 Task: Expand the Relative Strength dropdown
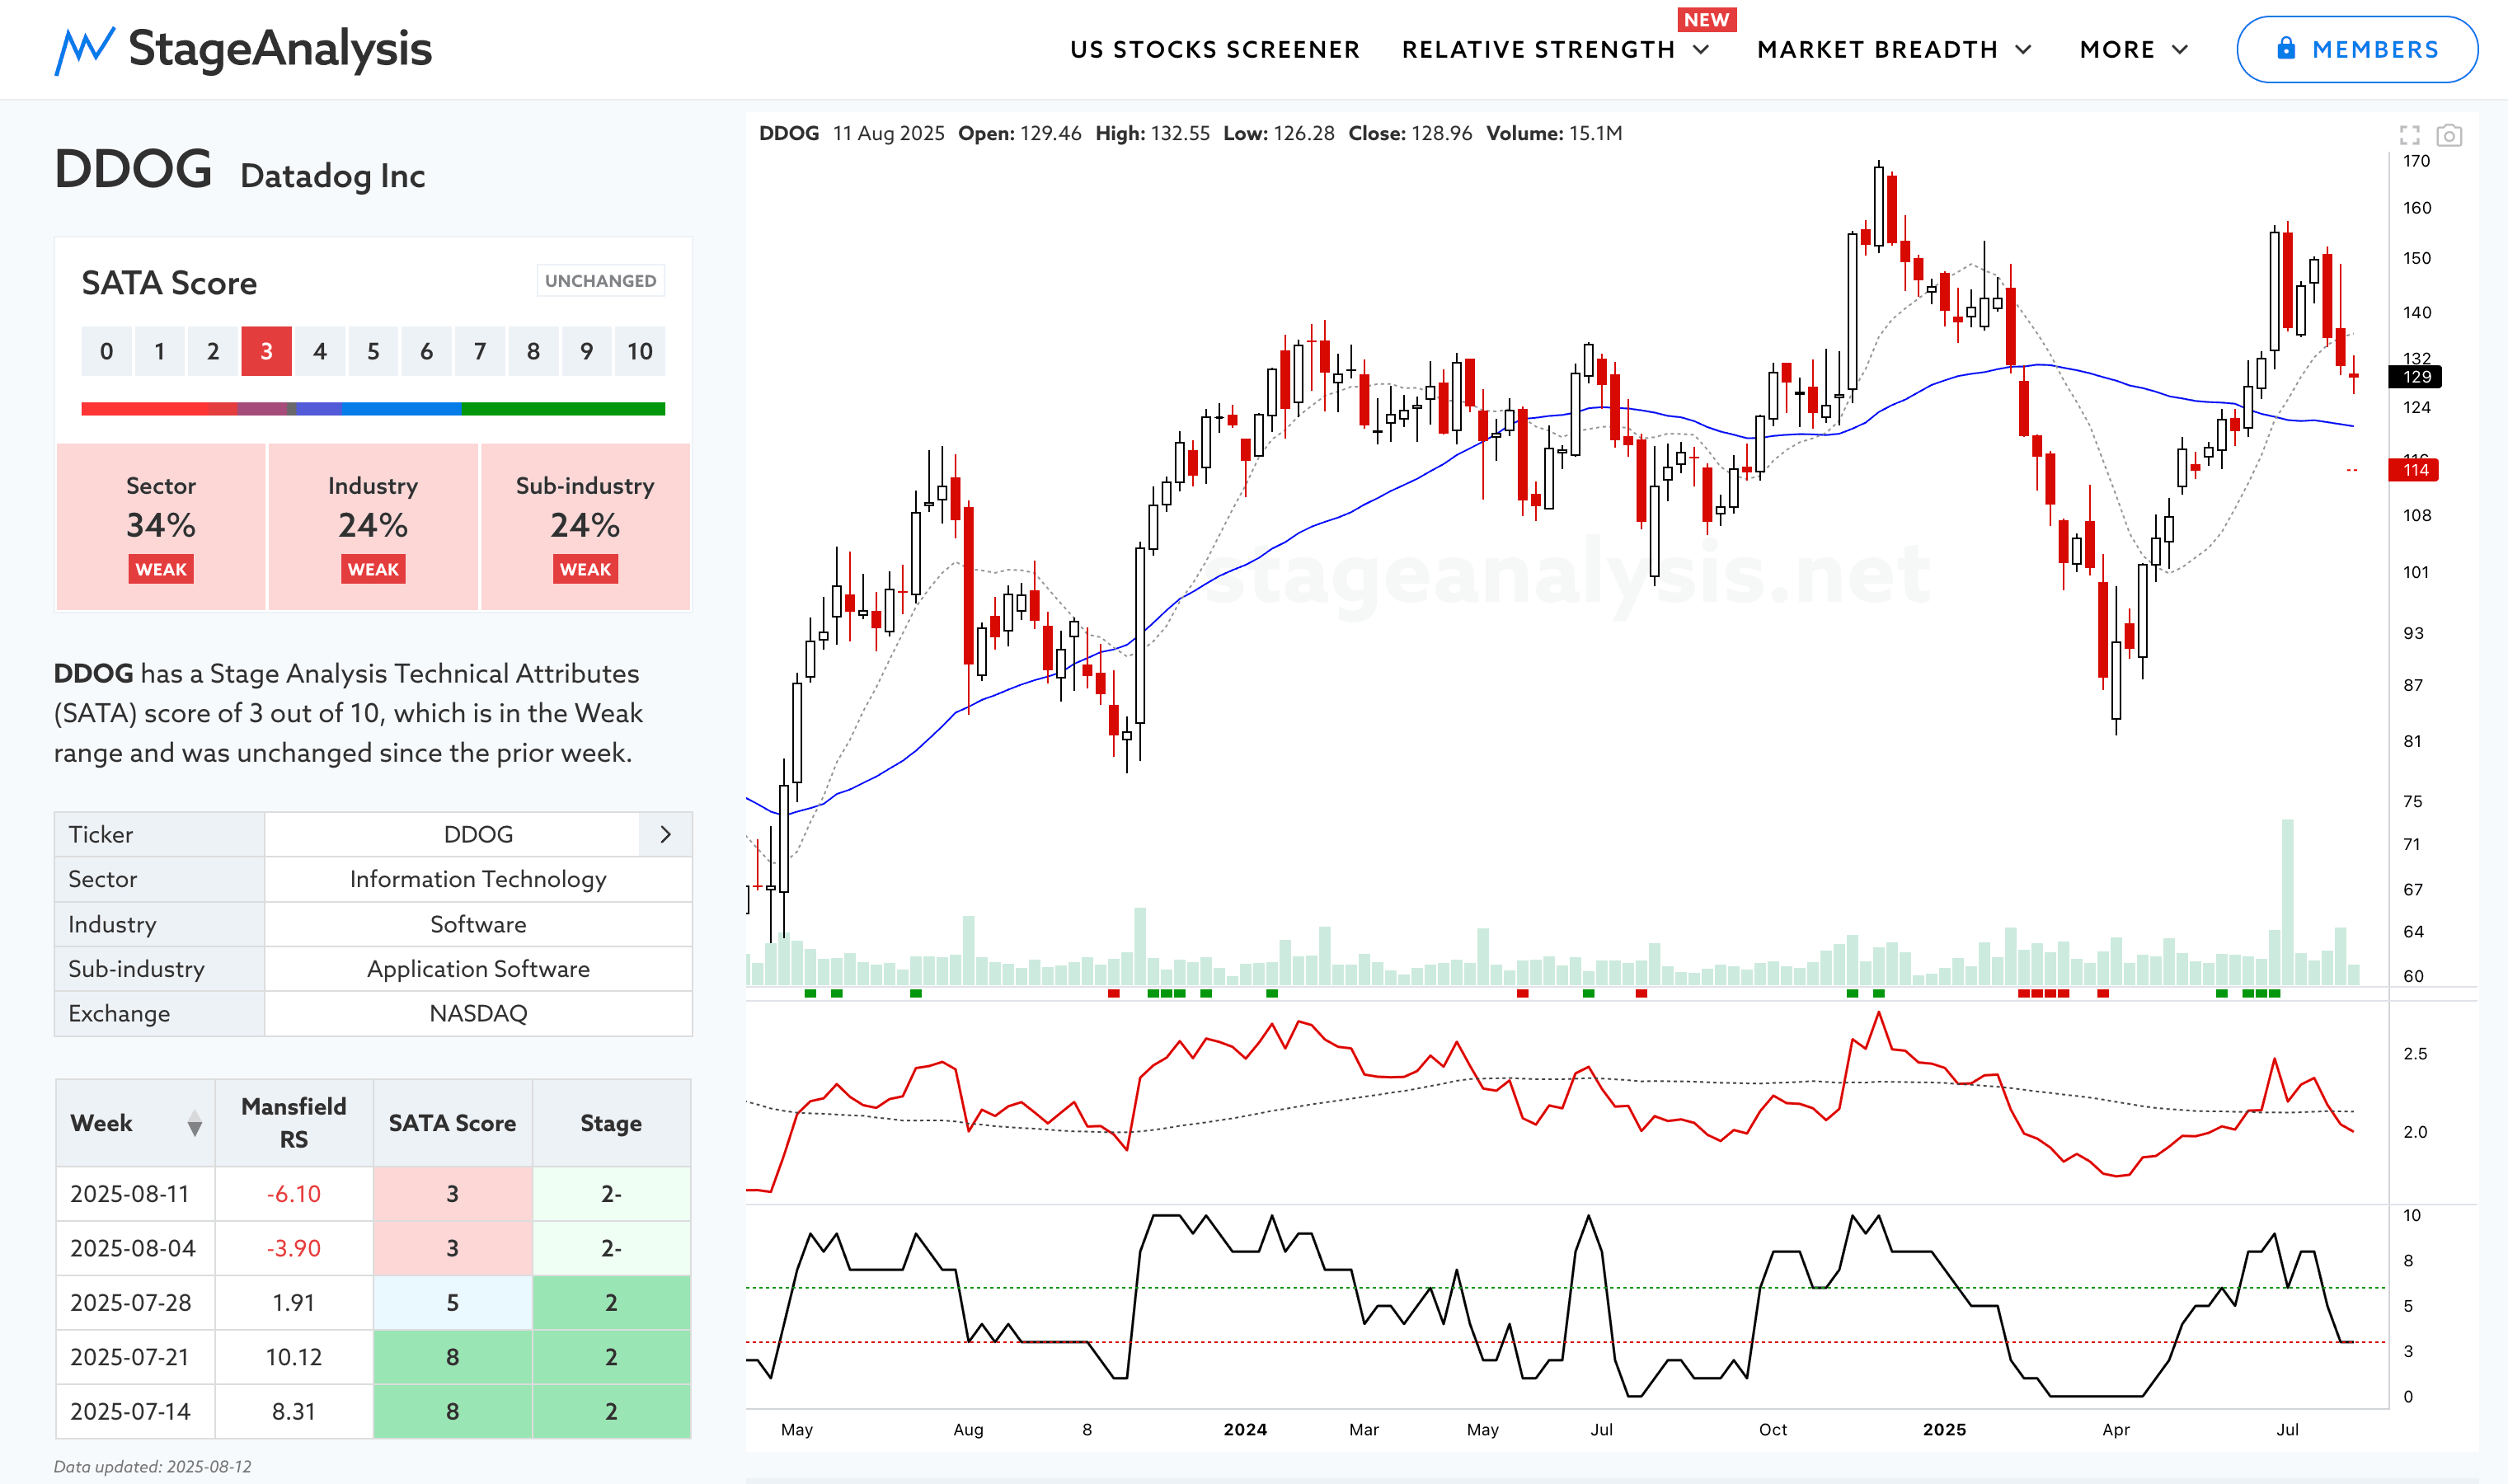1701,50
